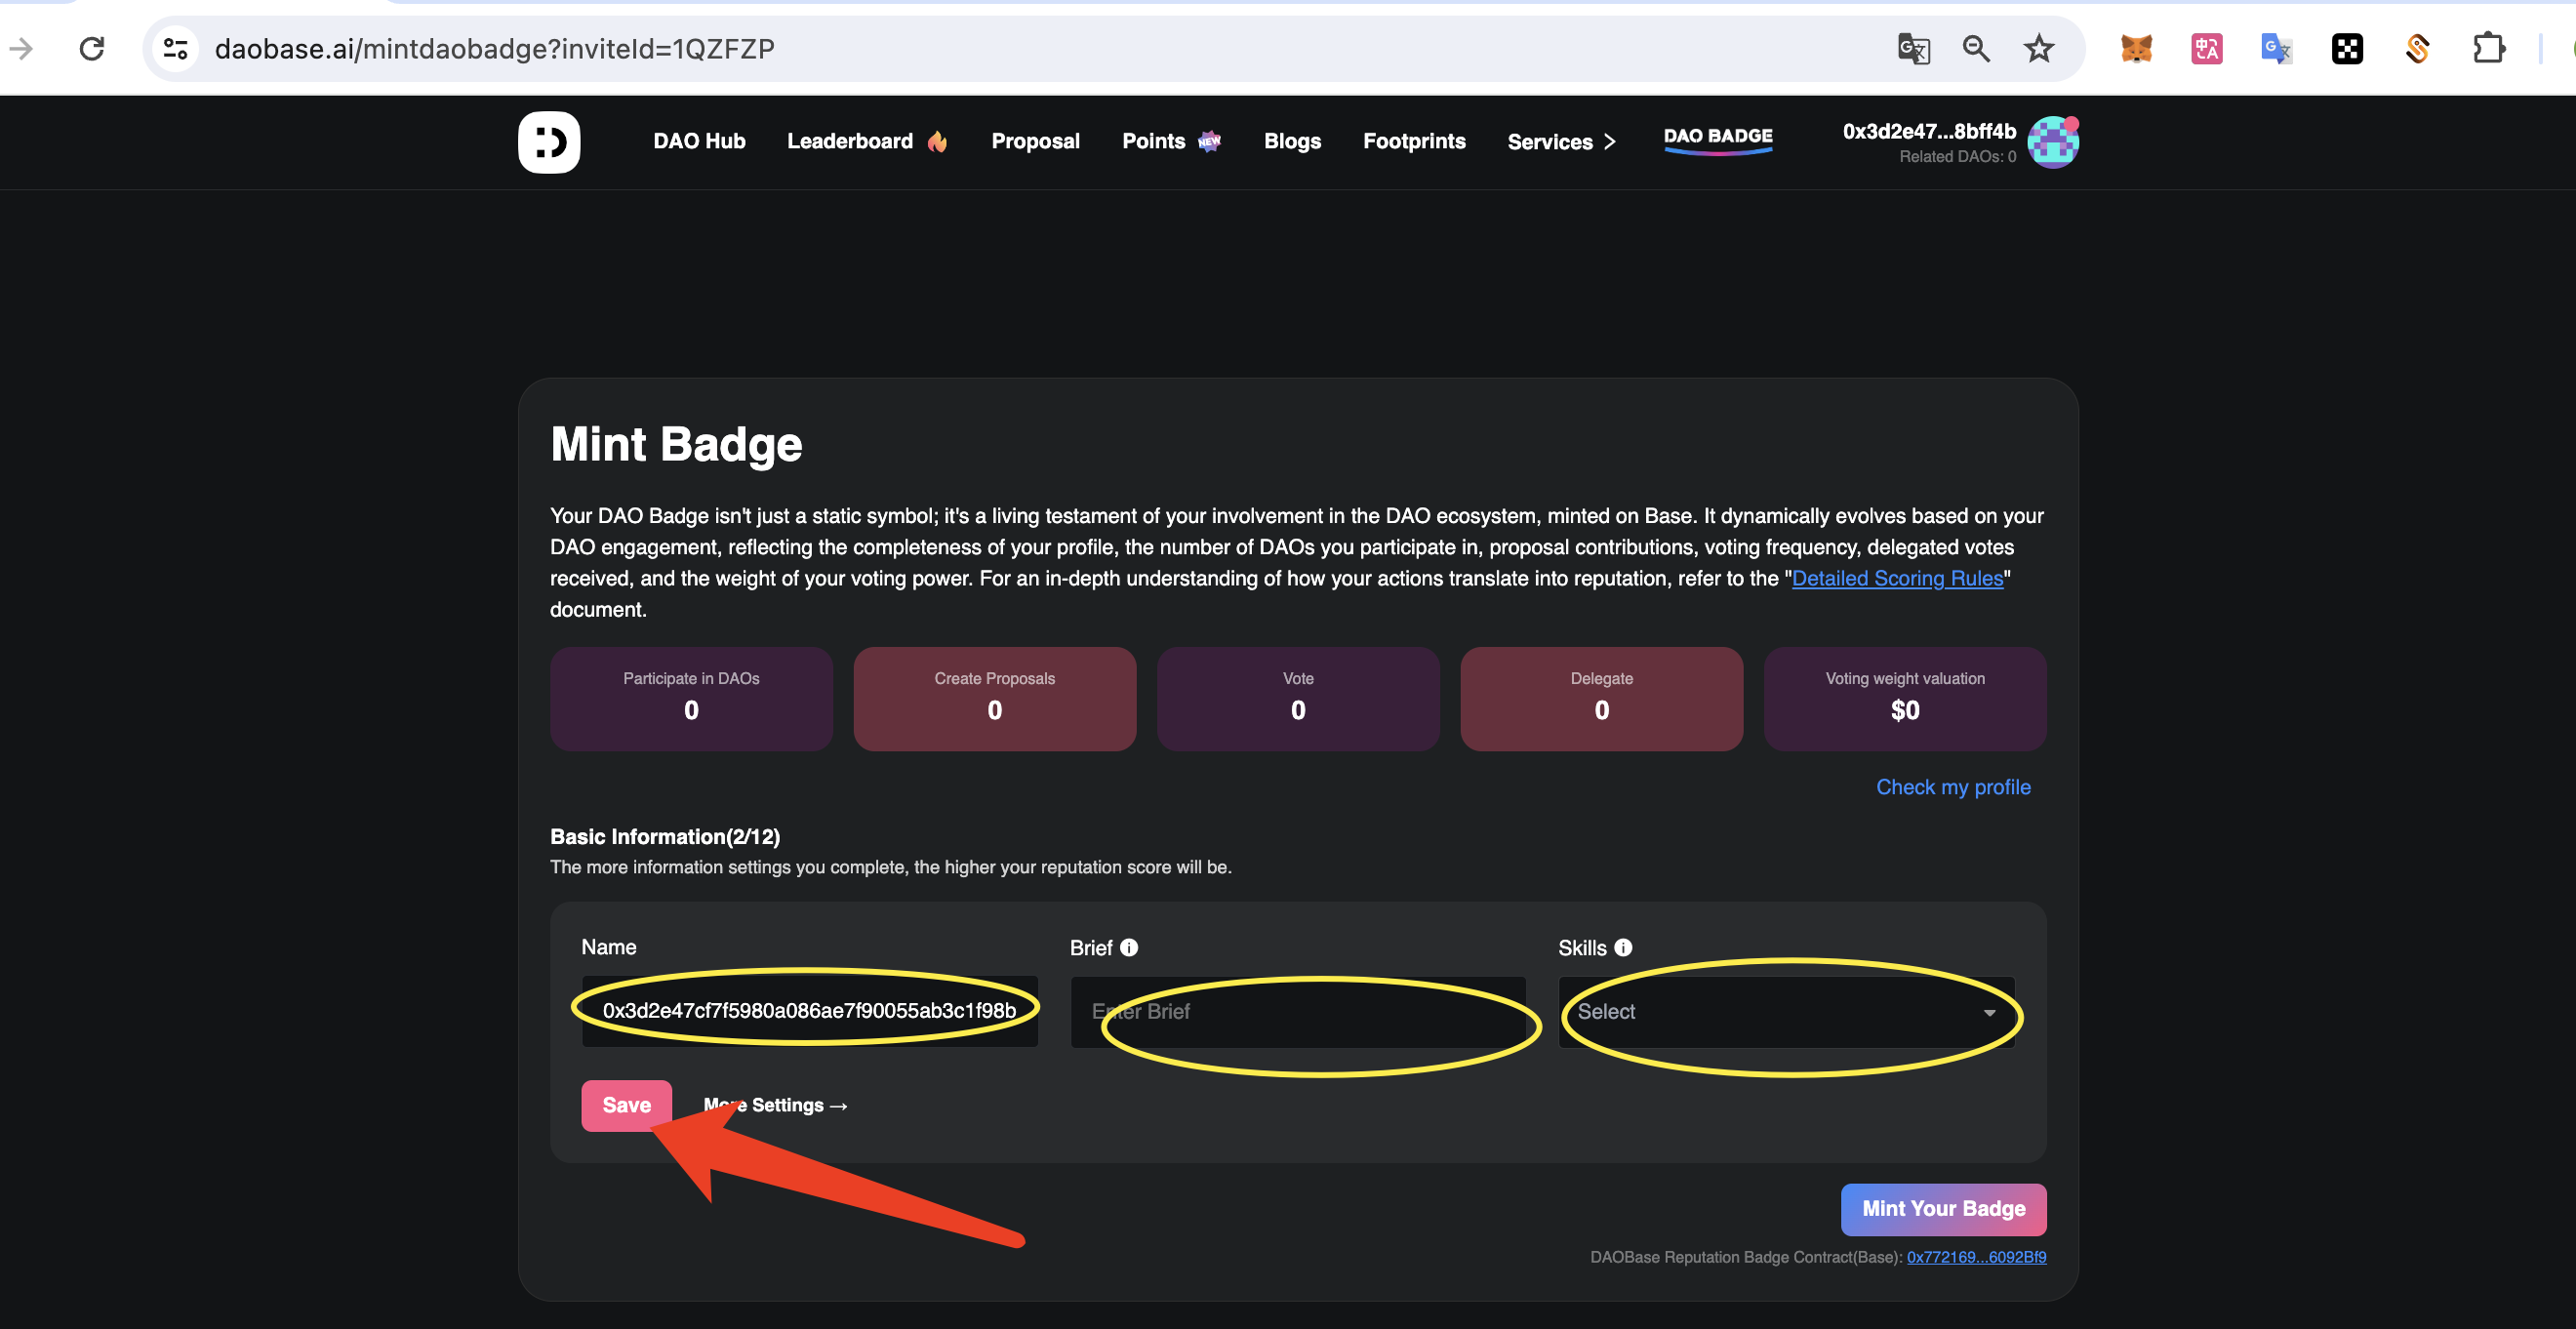Click the Brief info icon

pos(1129,947)
